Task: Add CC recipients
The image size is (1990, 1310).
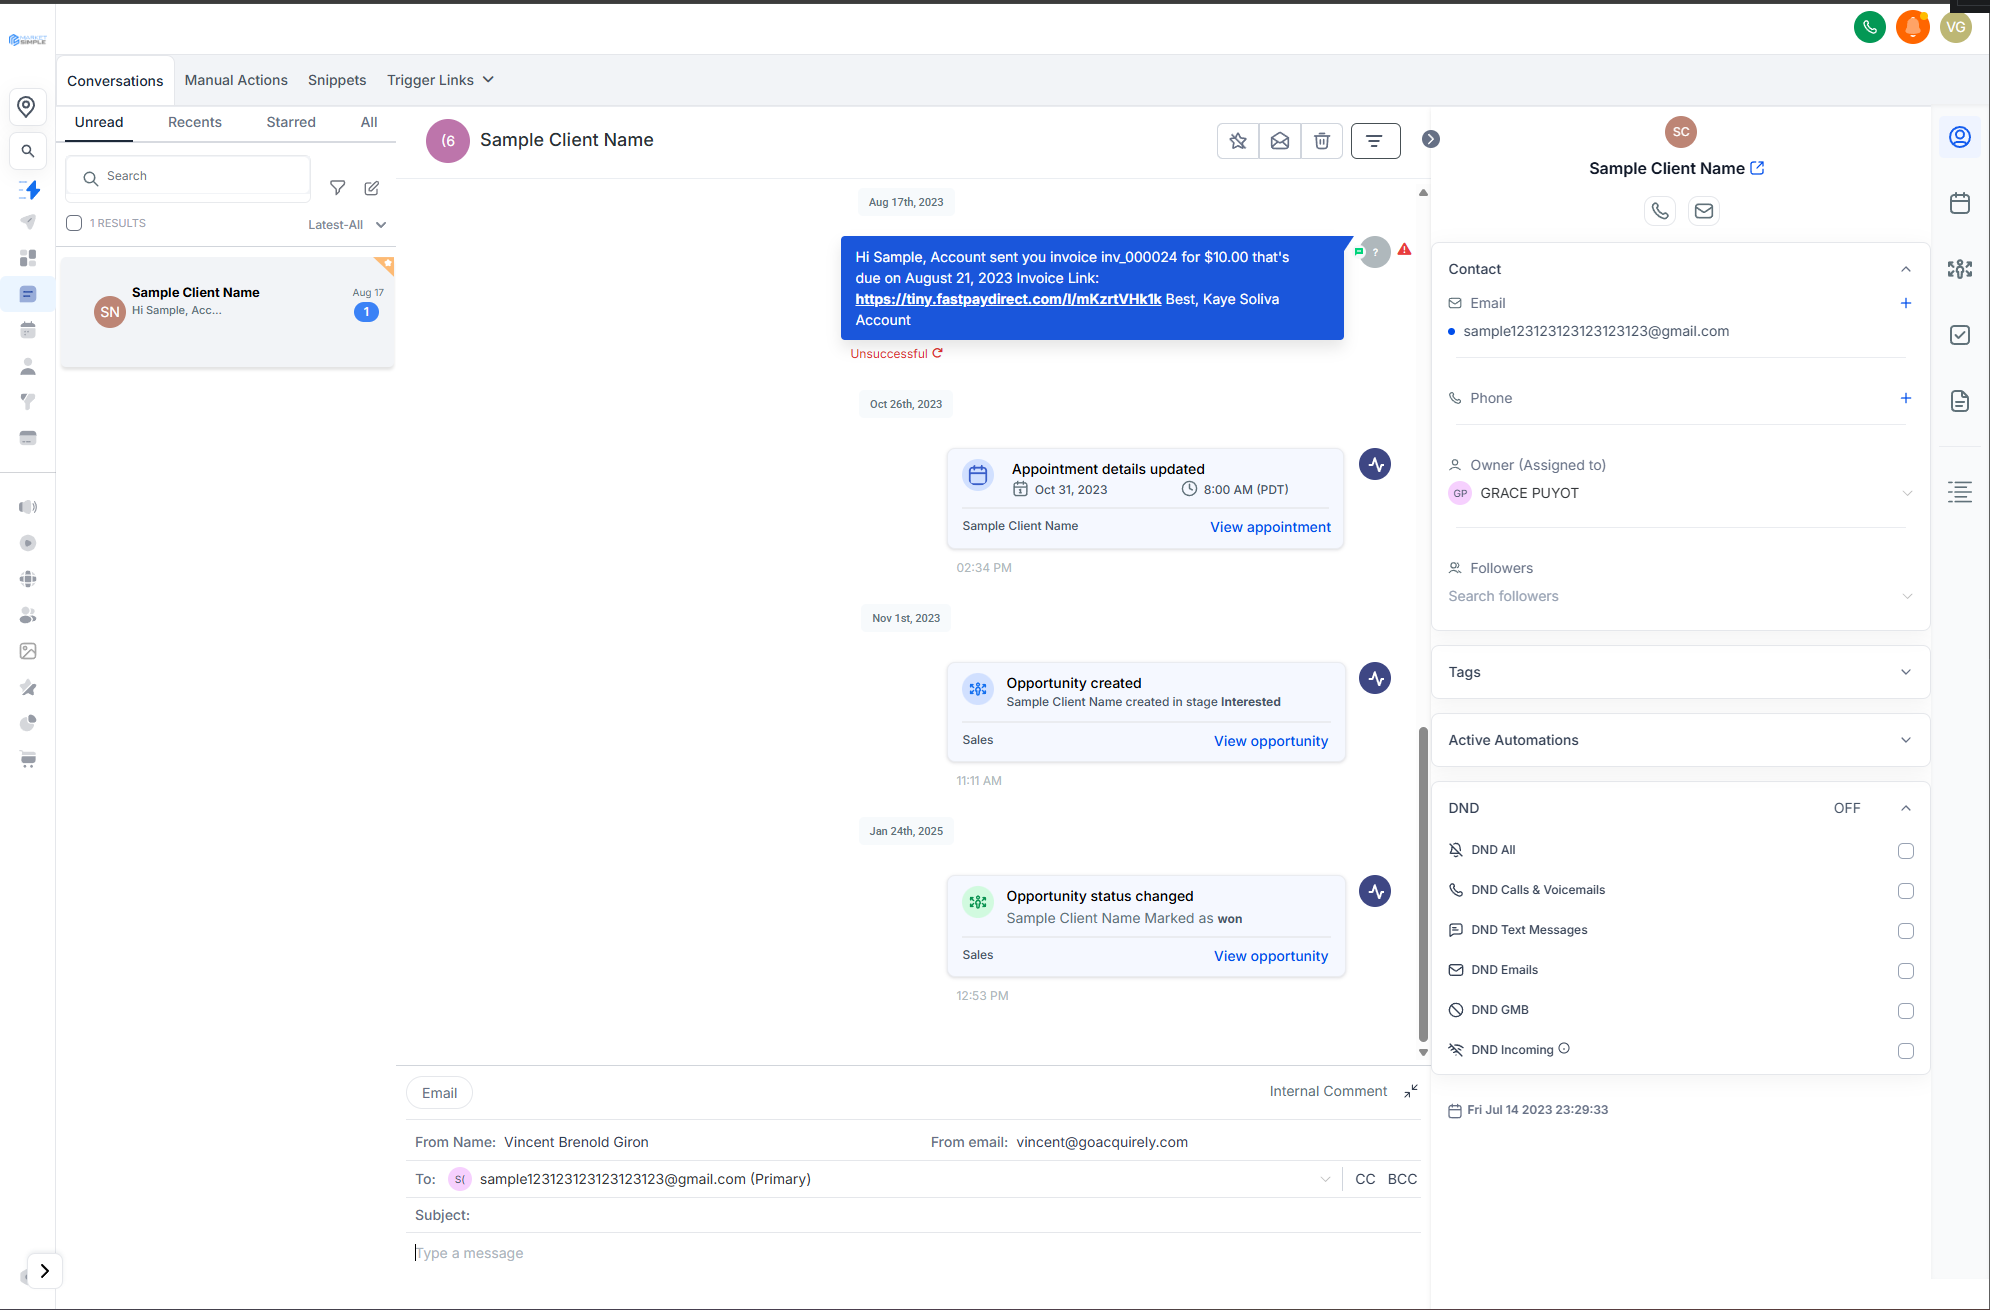Action: [x=1365, y=1179]
